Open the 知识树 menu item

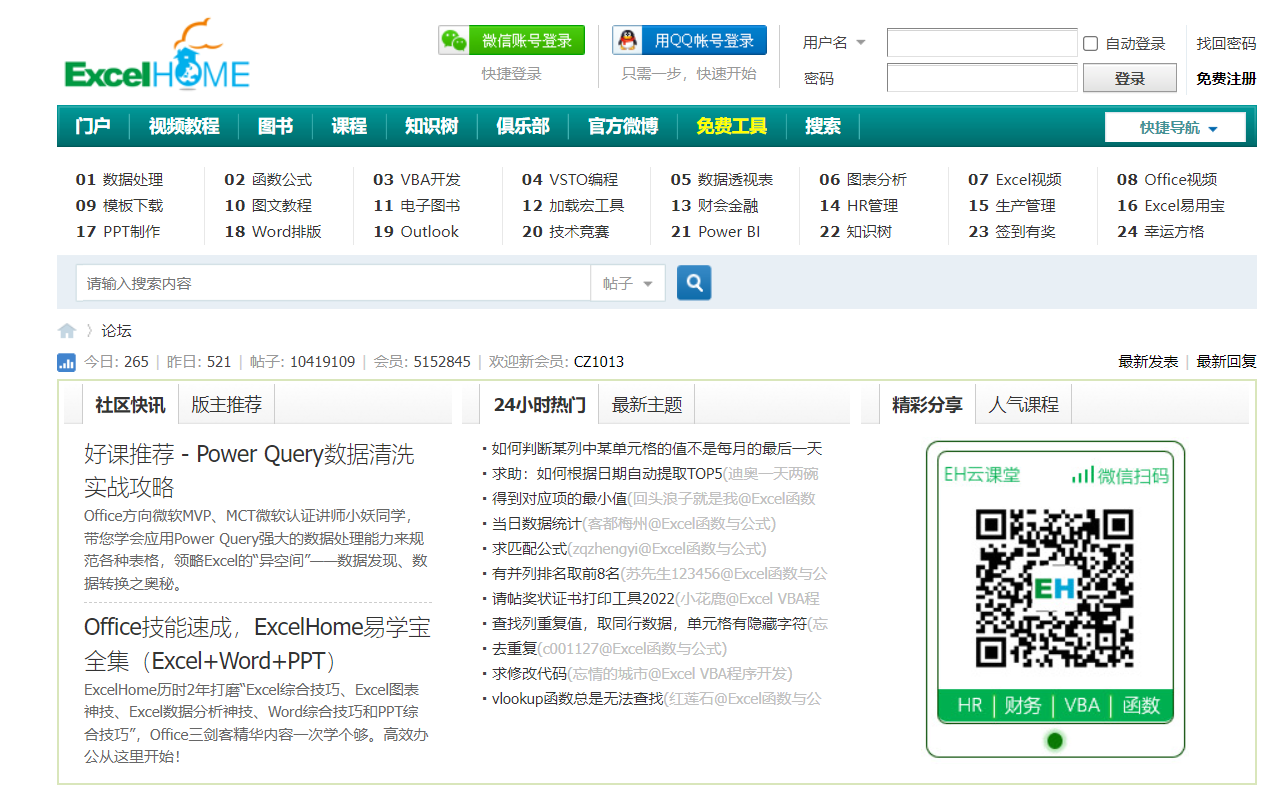pyautogui.click(x=432, y=126)
